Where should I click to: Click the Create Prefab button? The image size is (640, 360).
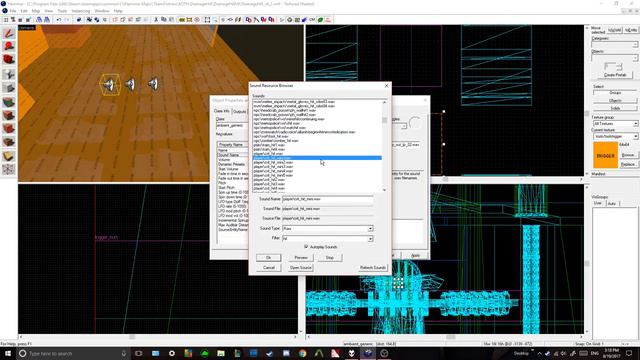(x=615, y=75)
